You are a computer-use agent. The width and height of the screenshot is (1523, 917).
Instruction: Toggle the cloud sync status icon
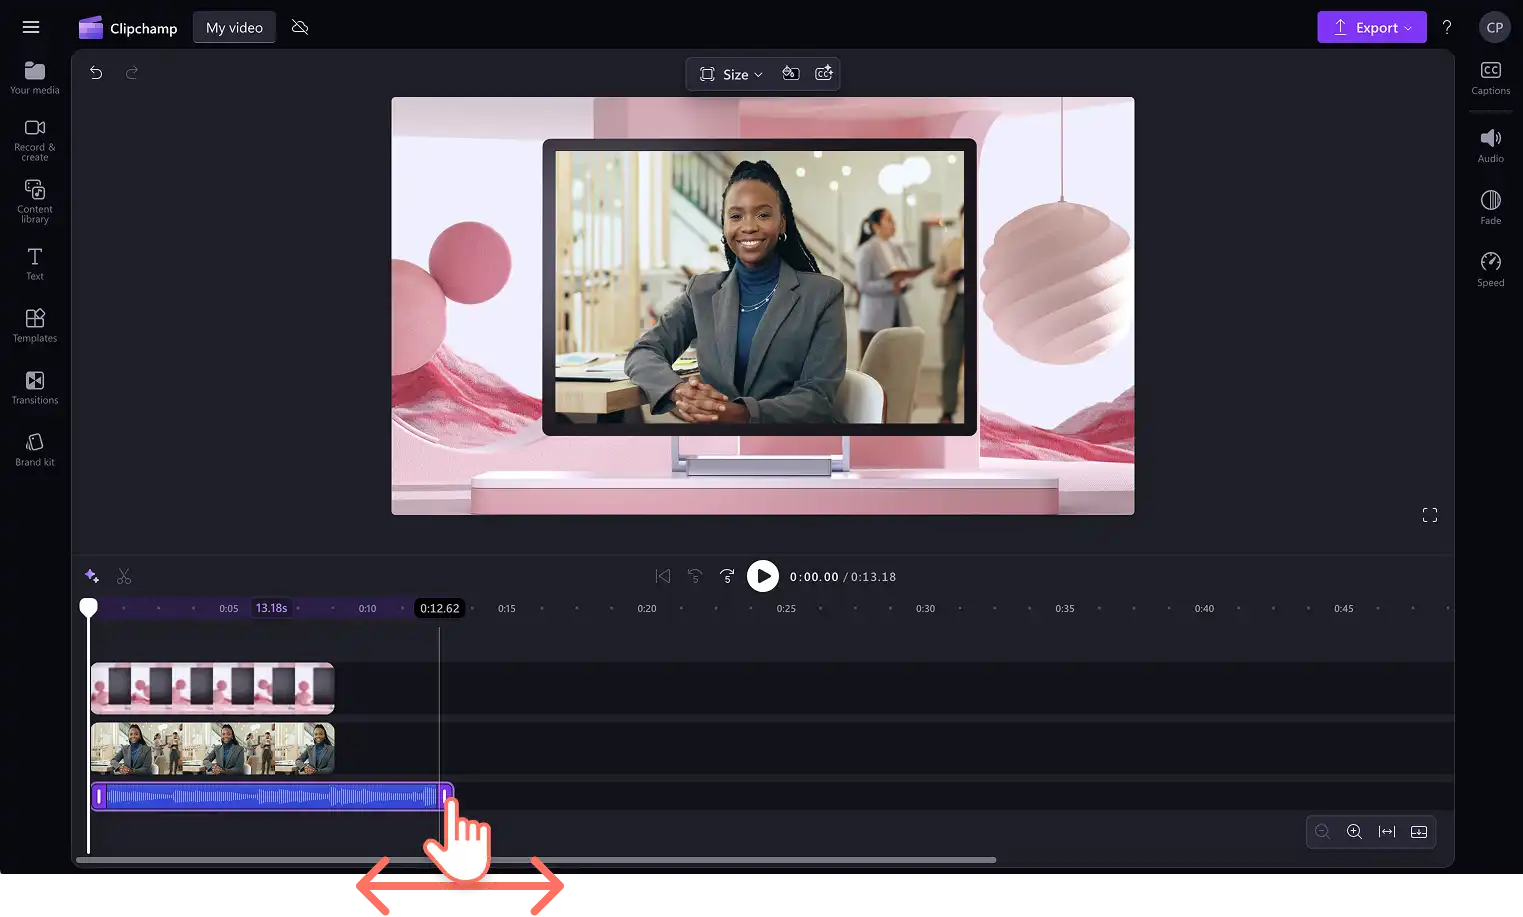(300, 27)
